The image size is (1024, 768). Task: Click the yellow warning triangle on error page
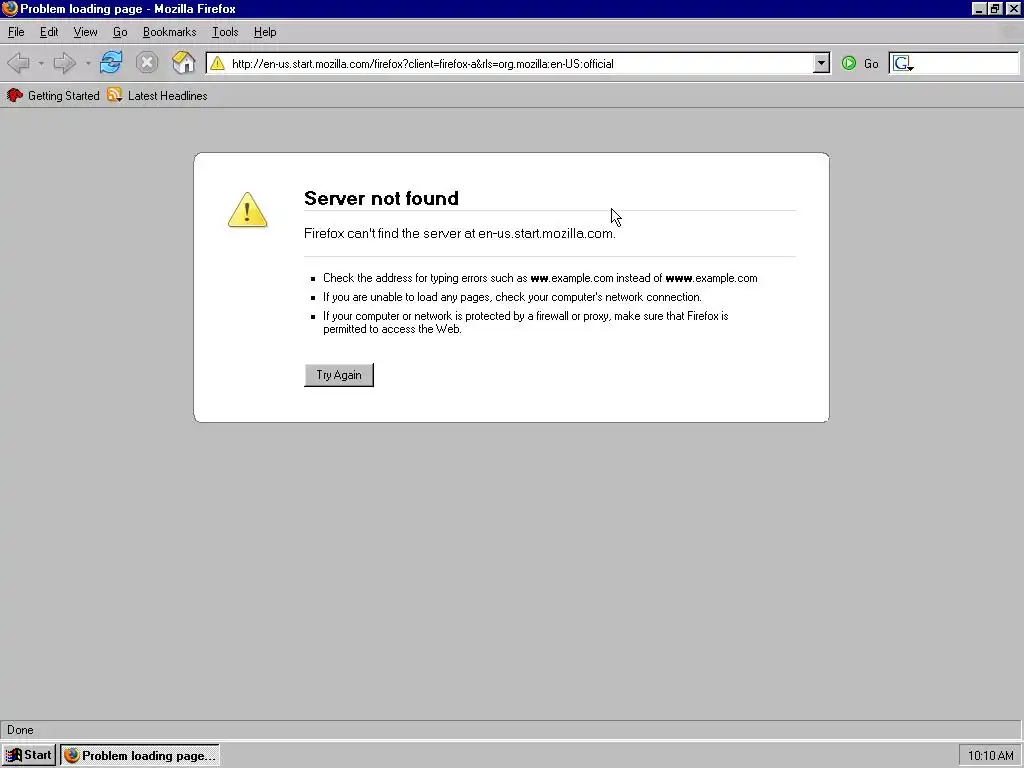click(248, 210)
